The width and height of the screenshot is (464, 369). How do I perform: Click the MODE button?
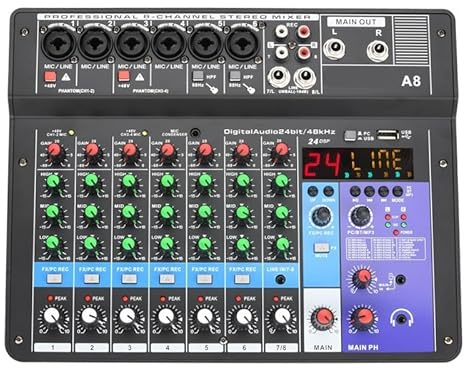point(397,191)
